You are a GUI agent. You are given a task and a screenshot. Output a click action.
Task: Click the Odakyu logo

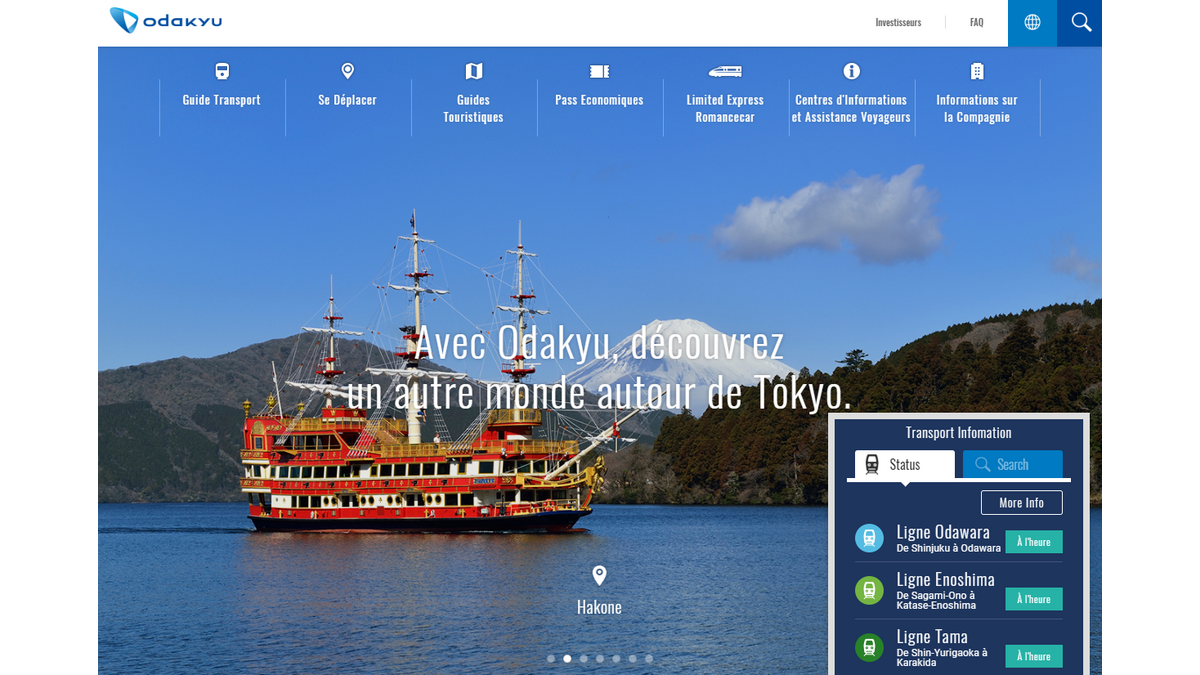click(165, 20)
